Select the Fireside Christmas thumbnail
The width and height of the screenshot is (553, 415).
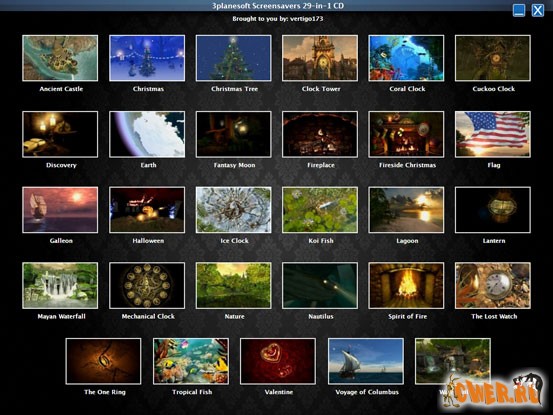point(406,134)
